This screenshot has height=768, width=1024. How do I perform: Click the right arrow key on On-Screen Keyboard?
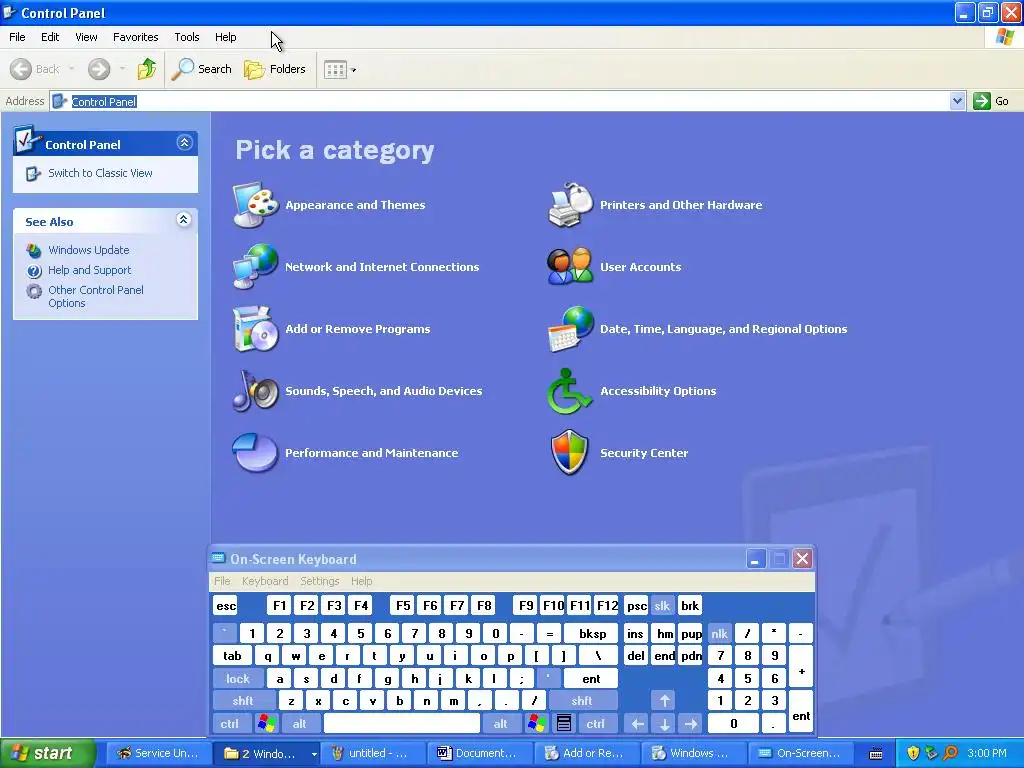tap(691, 723)
